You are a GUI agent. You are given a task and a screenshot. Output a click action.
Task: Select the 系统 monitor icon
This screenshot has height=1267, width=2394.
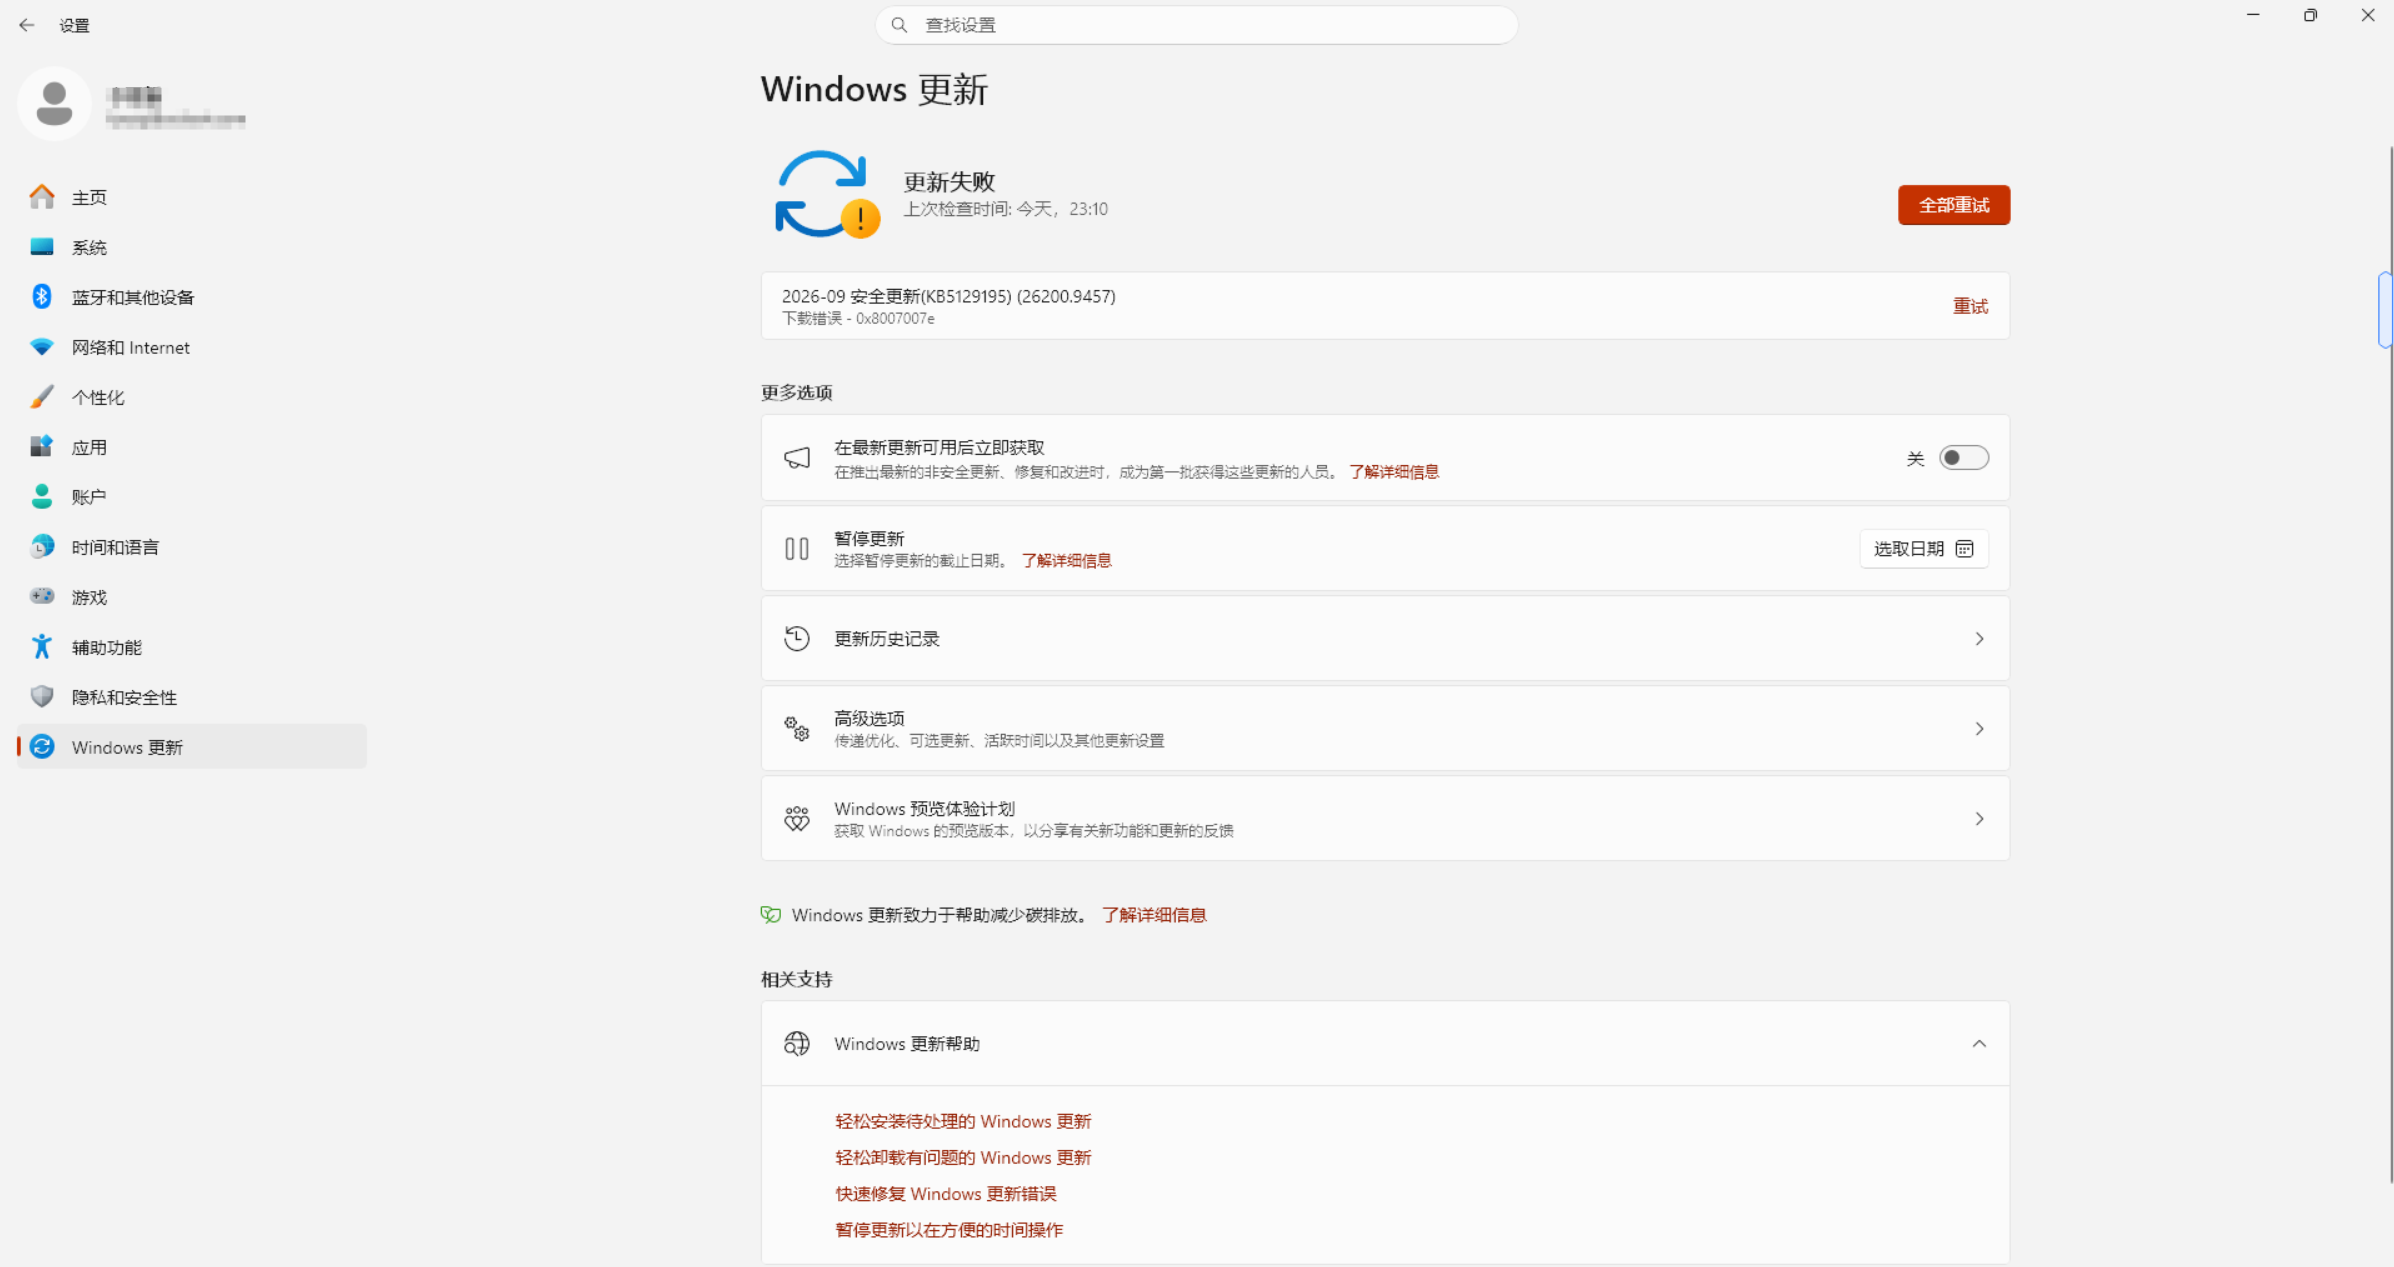pos(42,247)
